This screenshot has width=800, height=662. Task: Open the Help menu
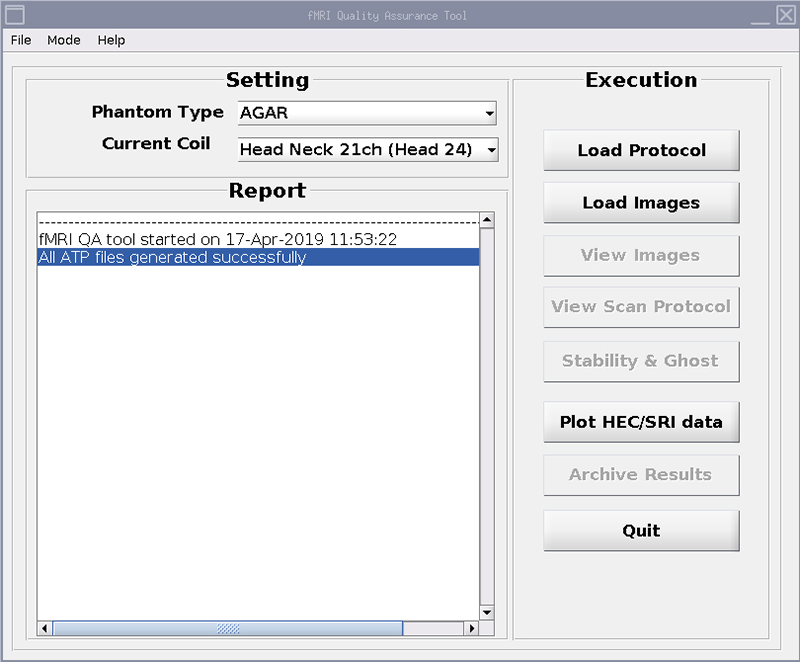tap(111, 40)
